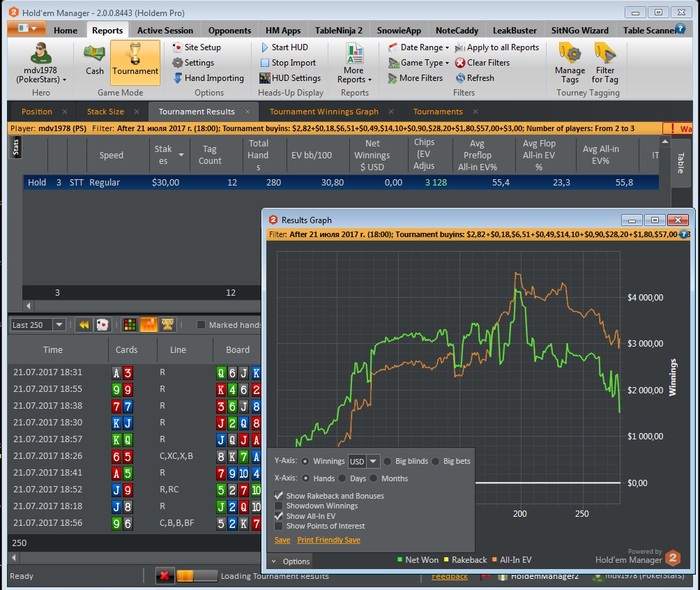Select Winnings for Y-Axis

[305, 461]
